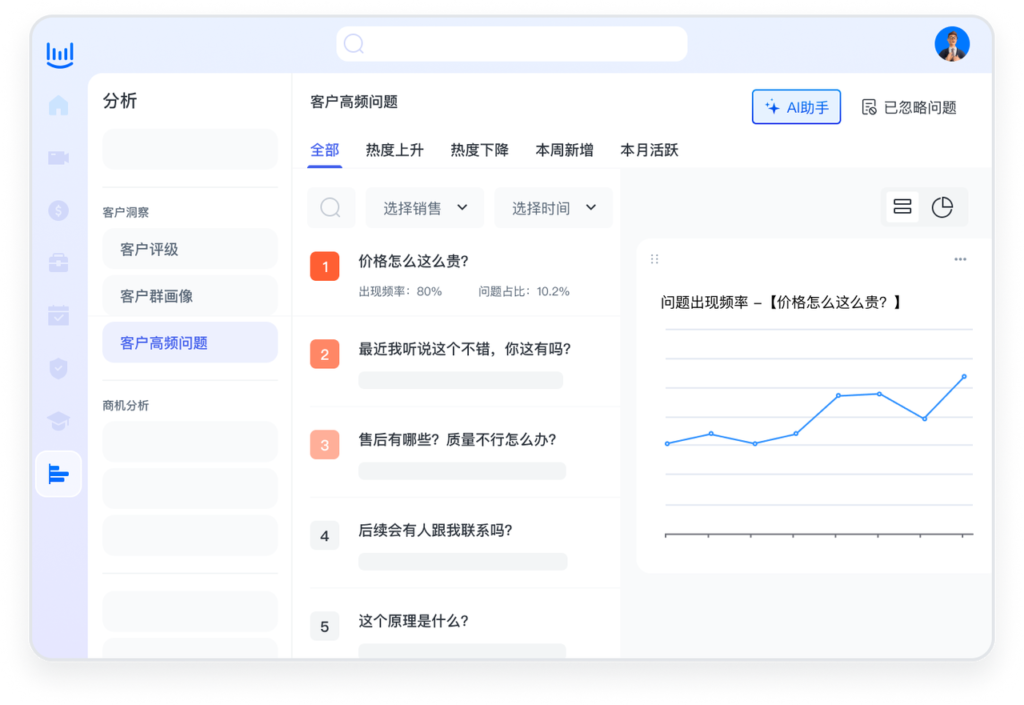
Task: Click the top search bar
Action: point(512,44)
